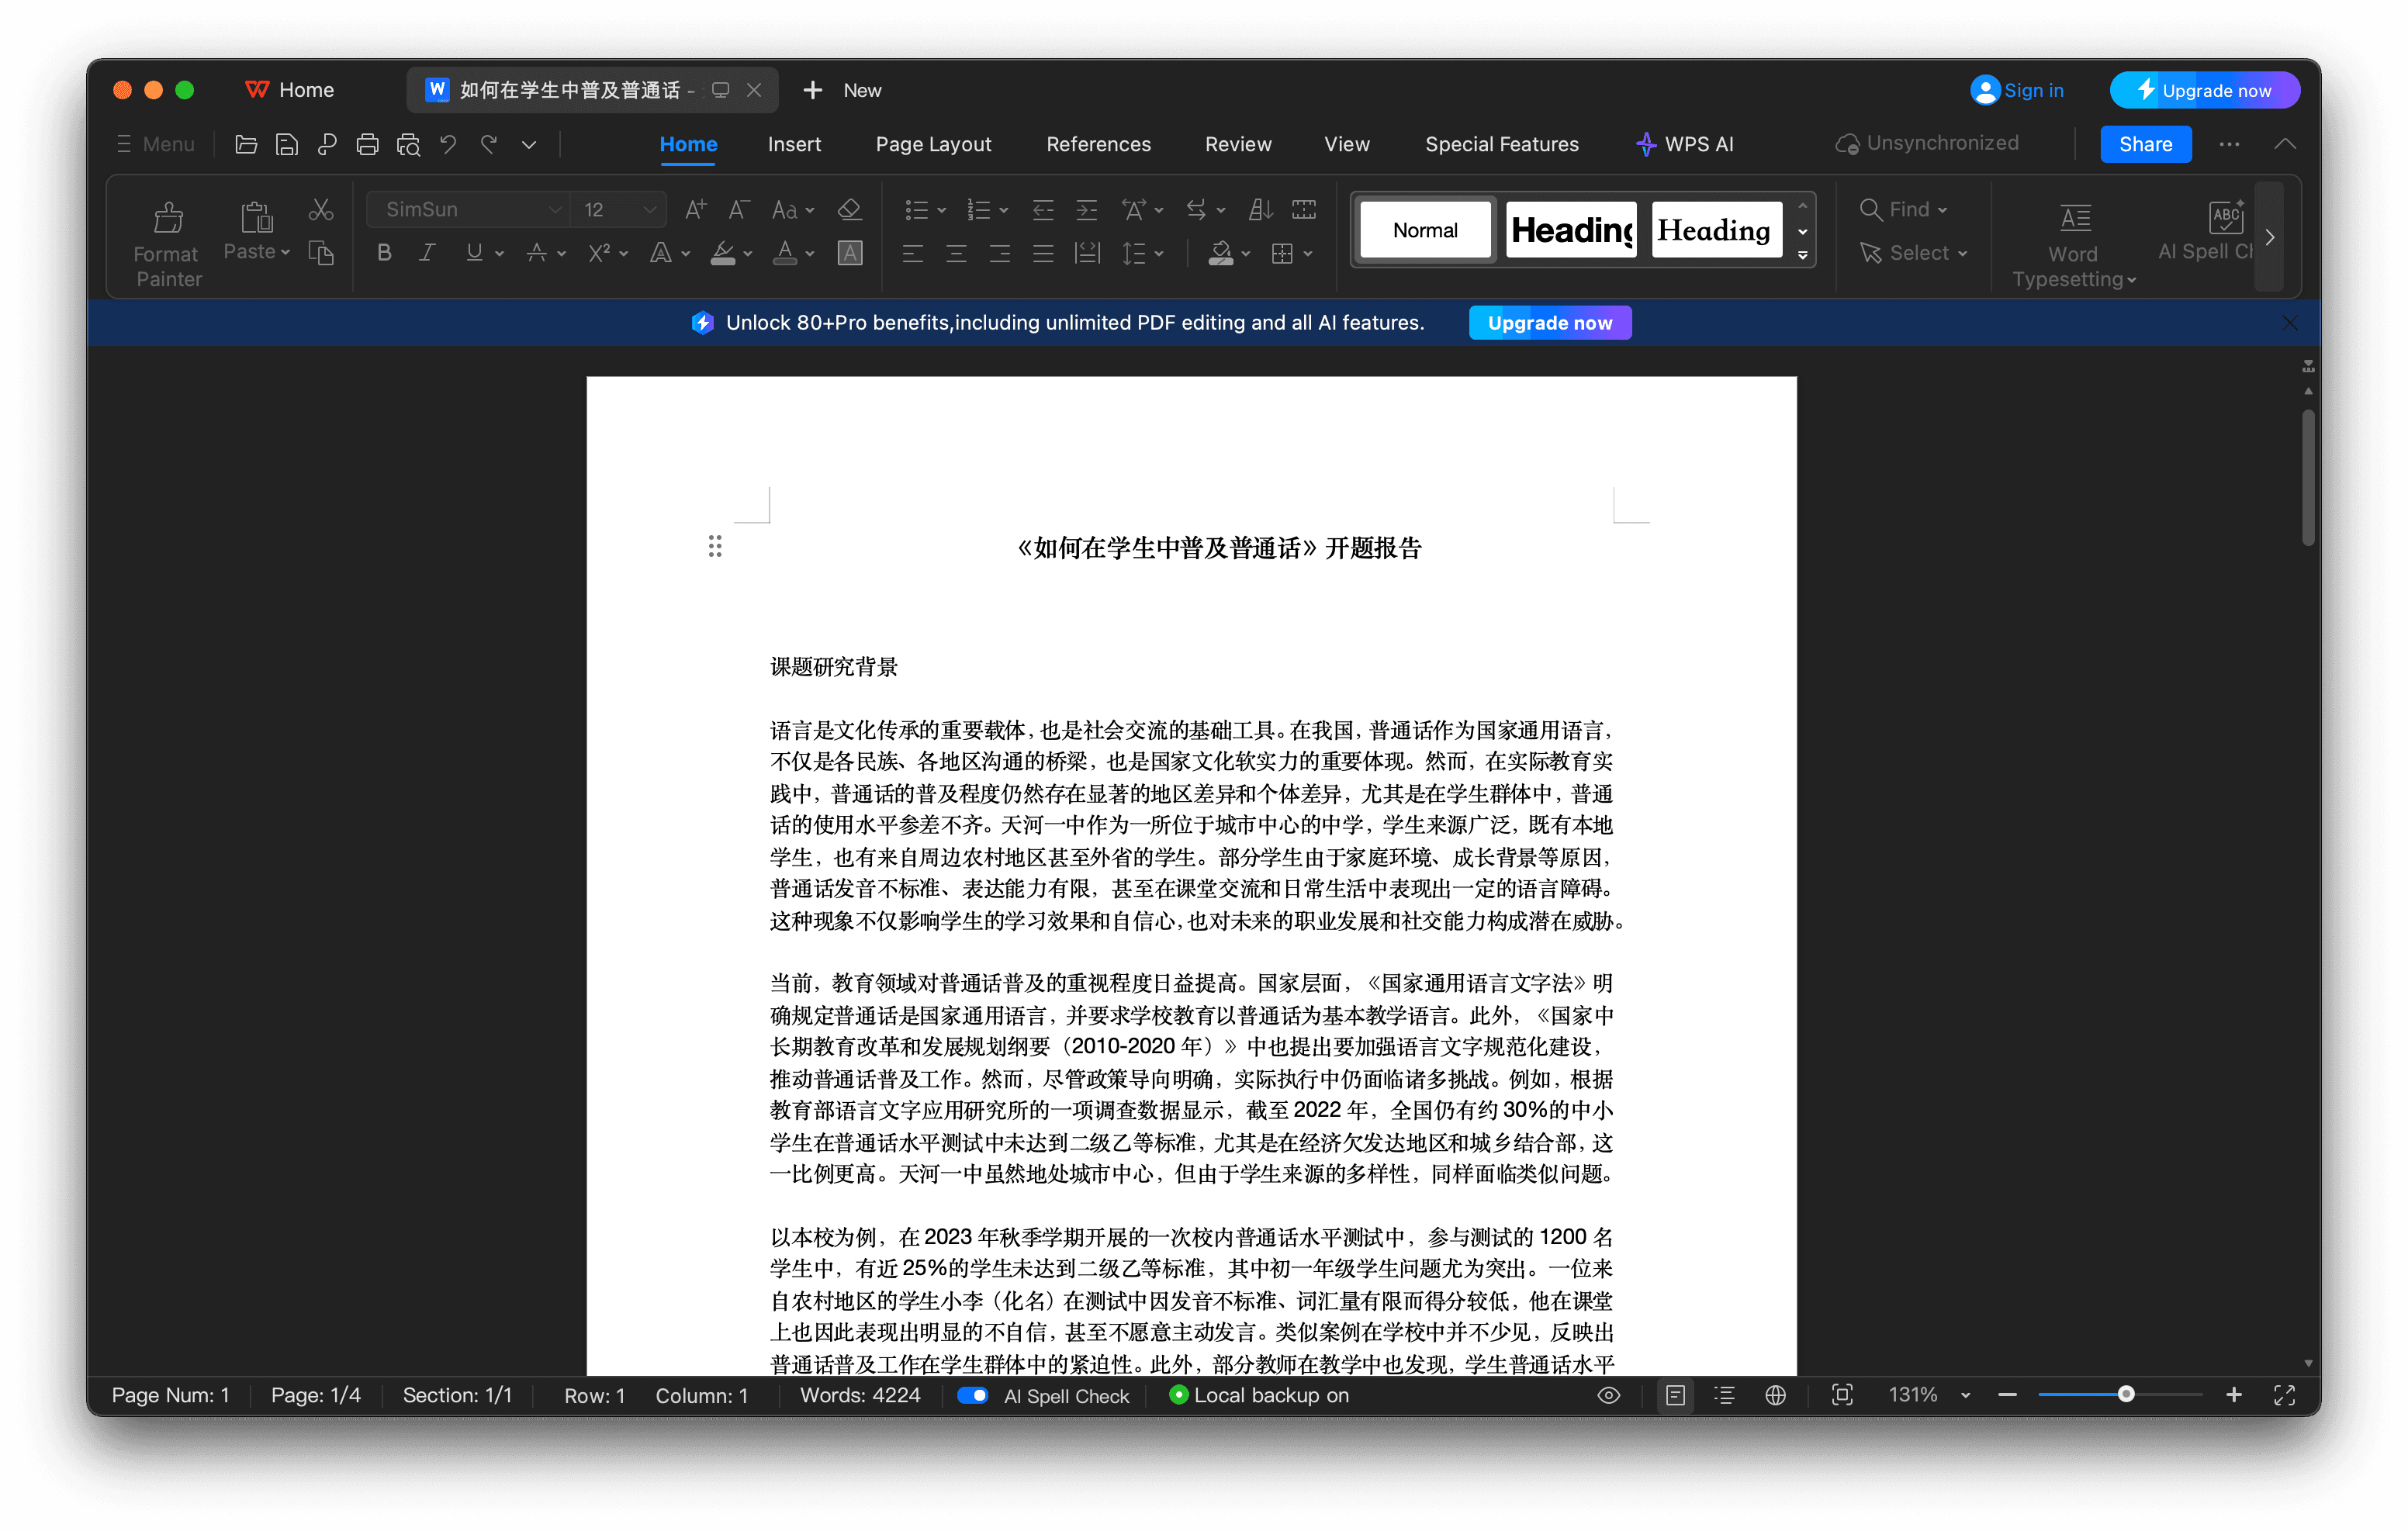The width and height of the screenshot is (2408, 1531).
Task: Decrease font size with A- icon
Action: click(x=739, y=209)
